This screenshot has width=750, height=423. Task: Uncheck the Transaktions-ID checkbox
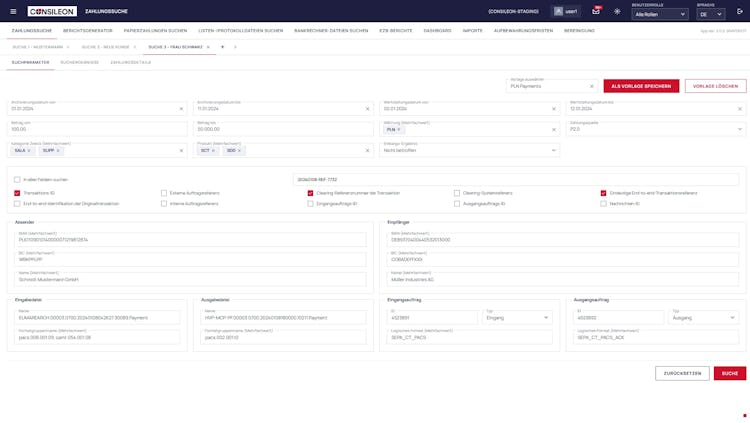click(17, 193)
